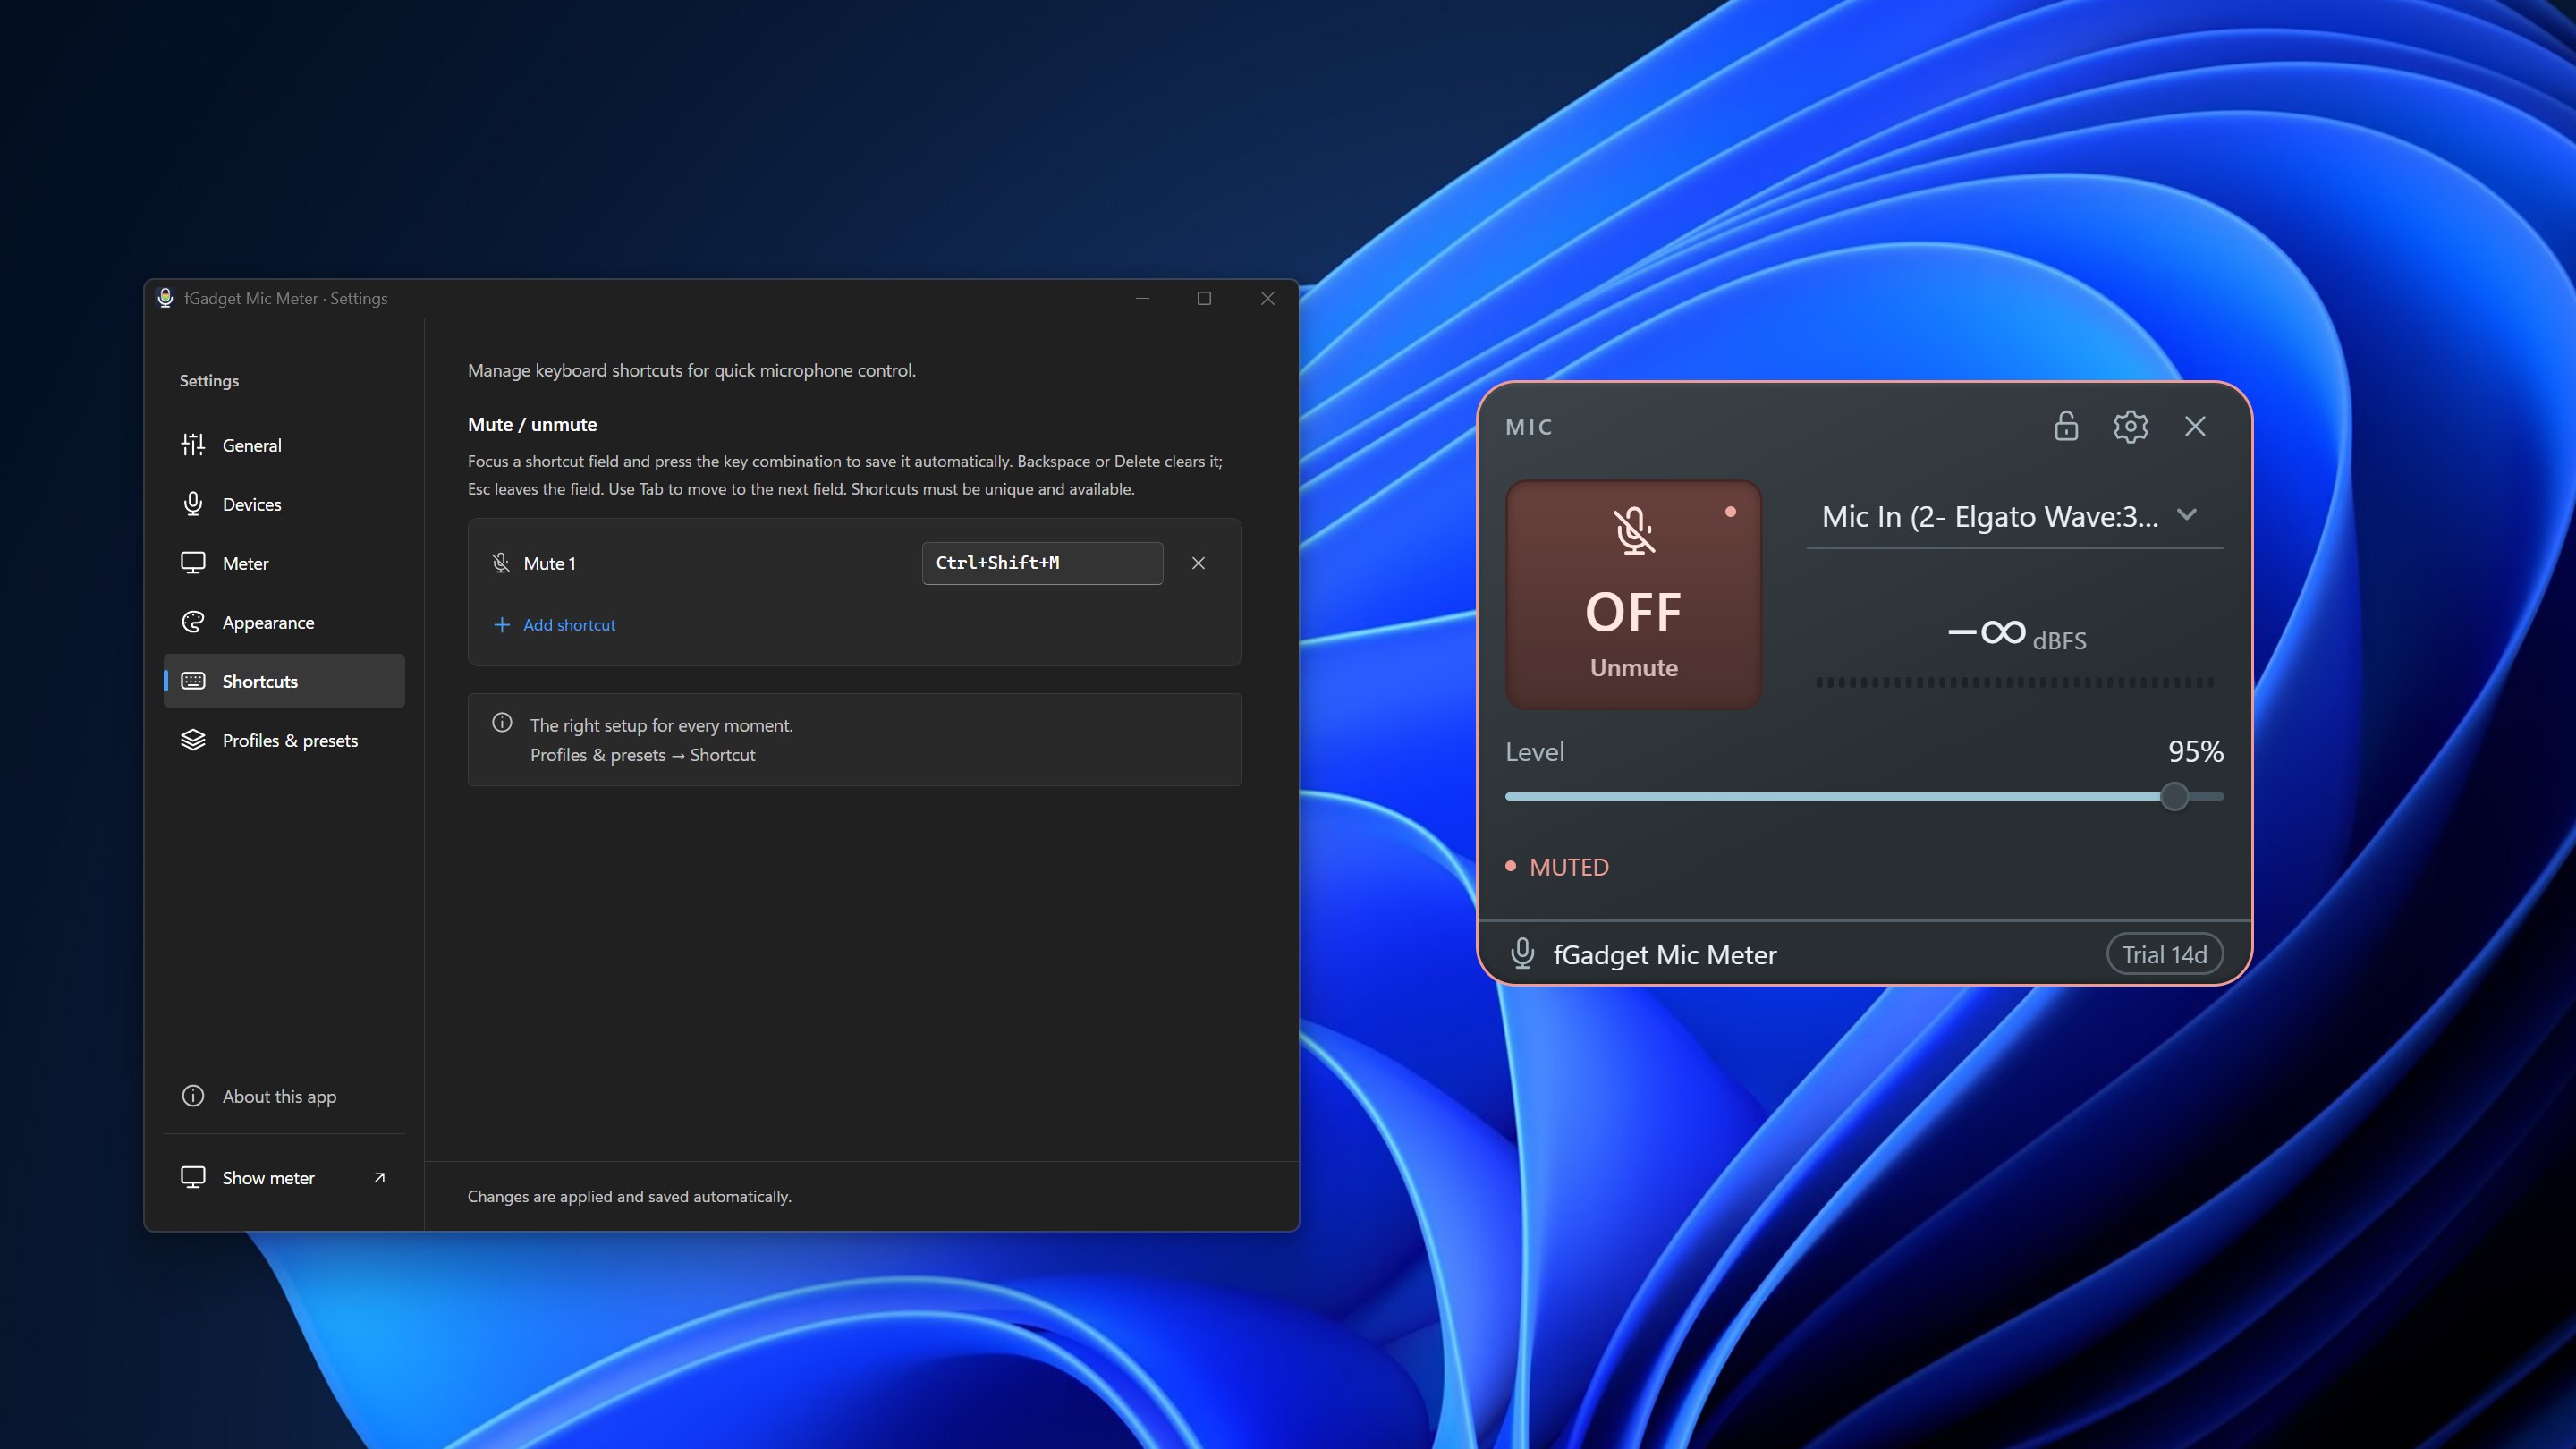2576x1449 pixels.
Task: Focus the Ctrl+Shift+M shortcut field
Action: 1042,563
